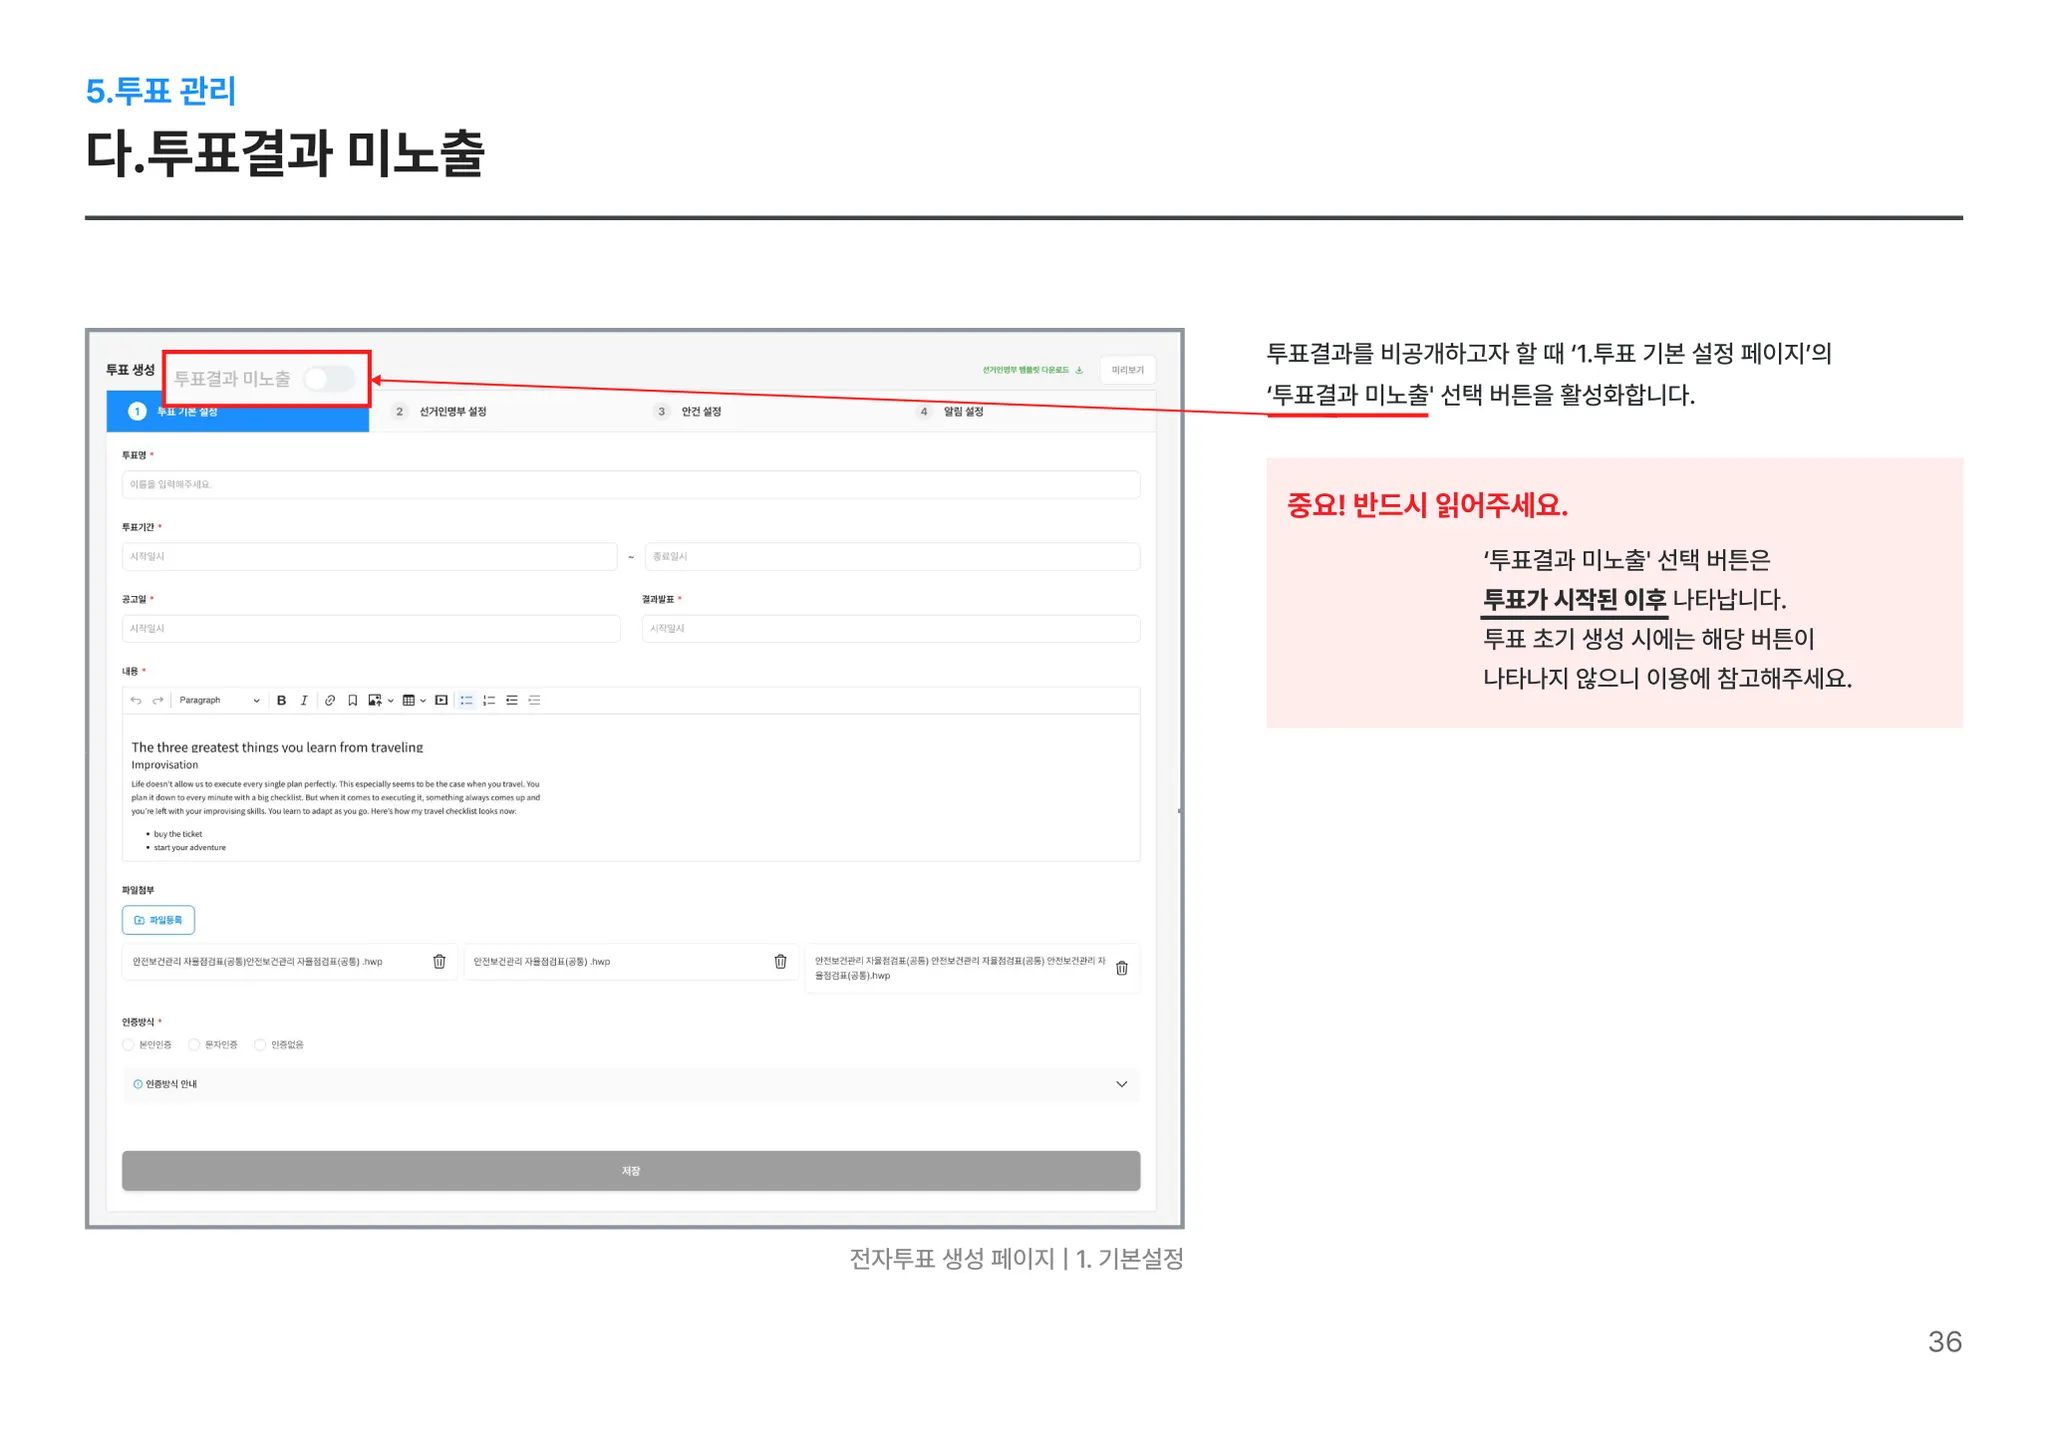
Task: Toggle the numbered list icon
Action: (489, 701)
